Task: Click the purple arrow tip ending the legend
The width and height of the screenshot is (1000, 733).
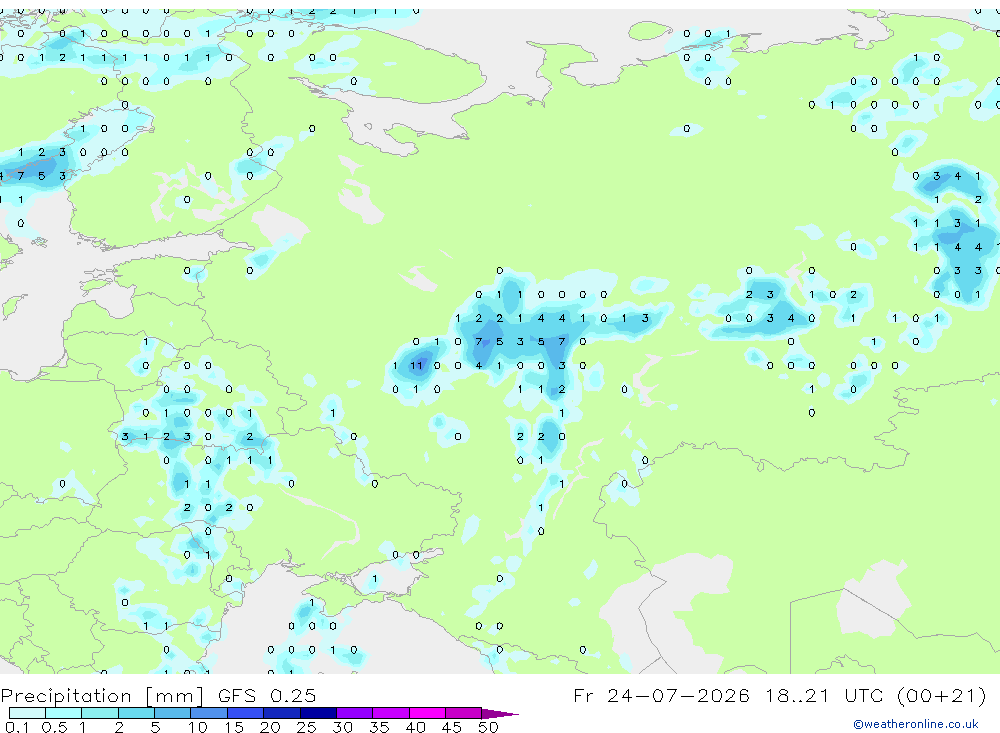Action: click(x=501, y=714)
